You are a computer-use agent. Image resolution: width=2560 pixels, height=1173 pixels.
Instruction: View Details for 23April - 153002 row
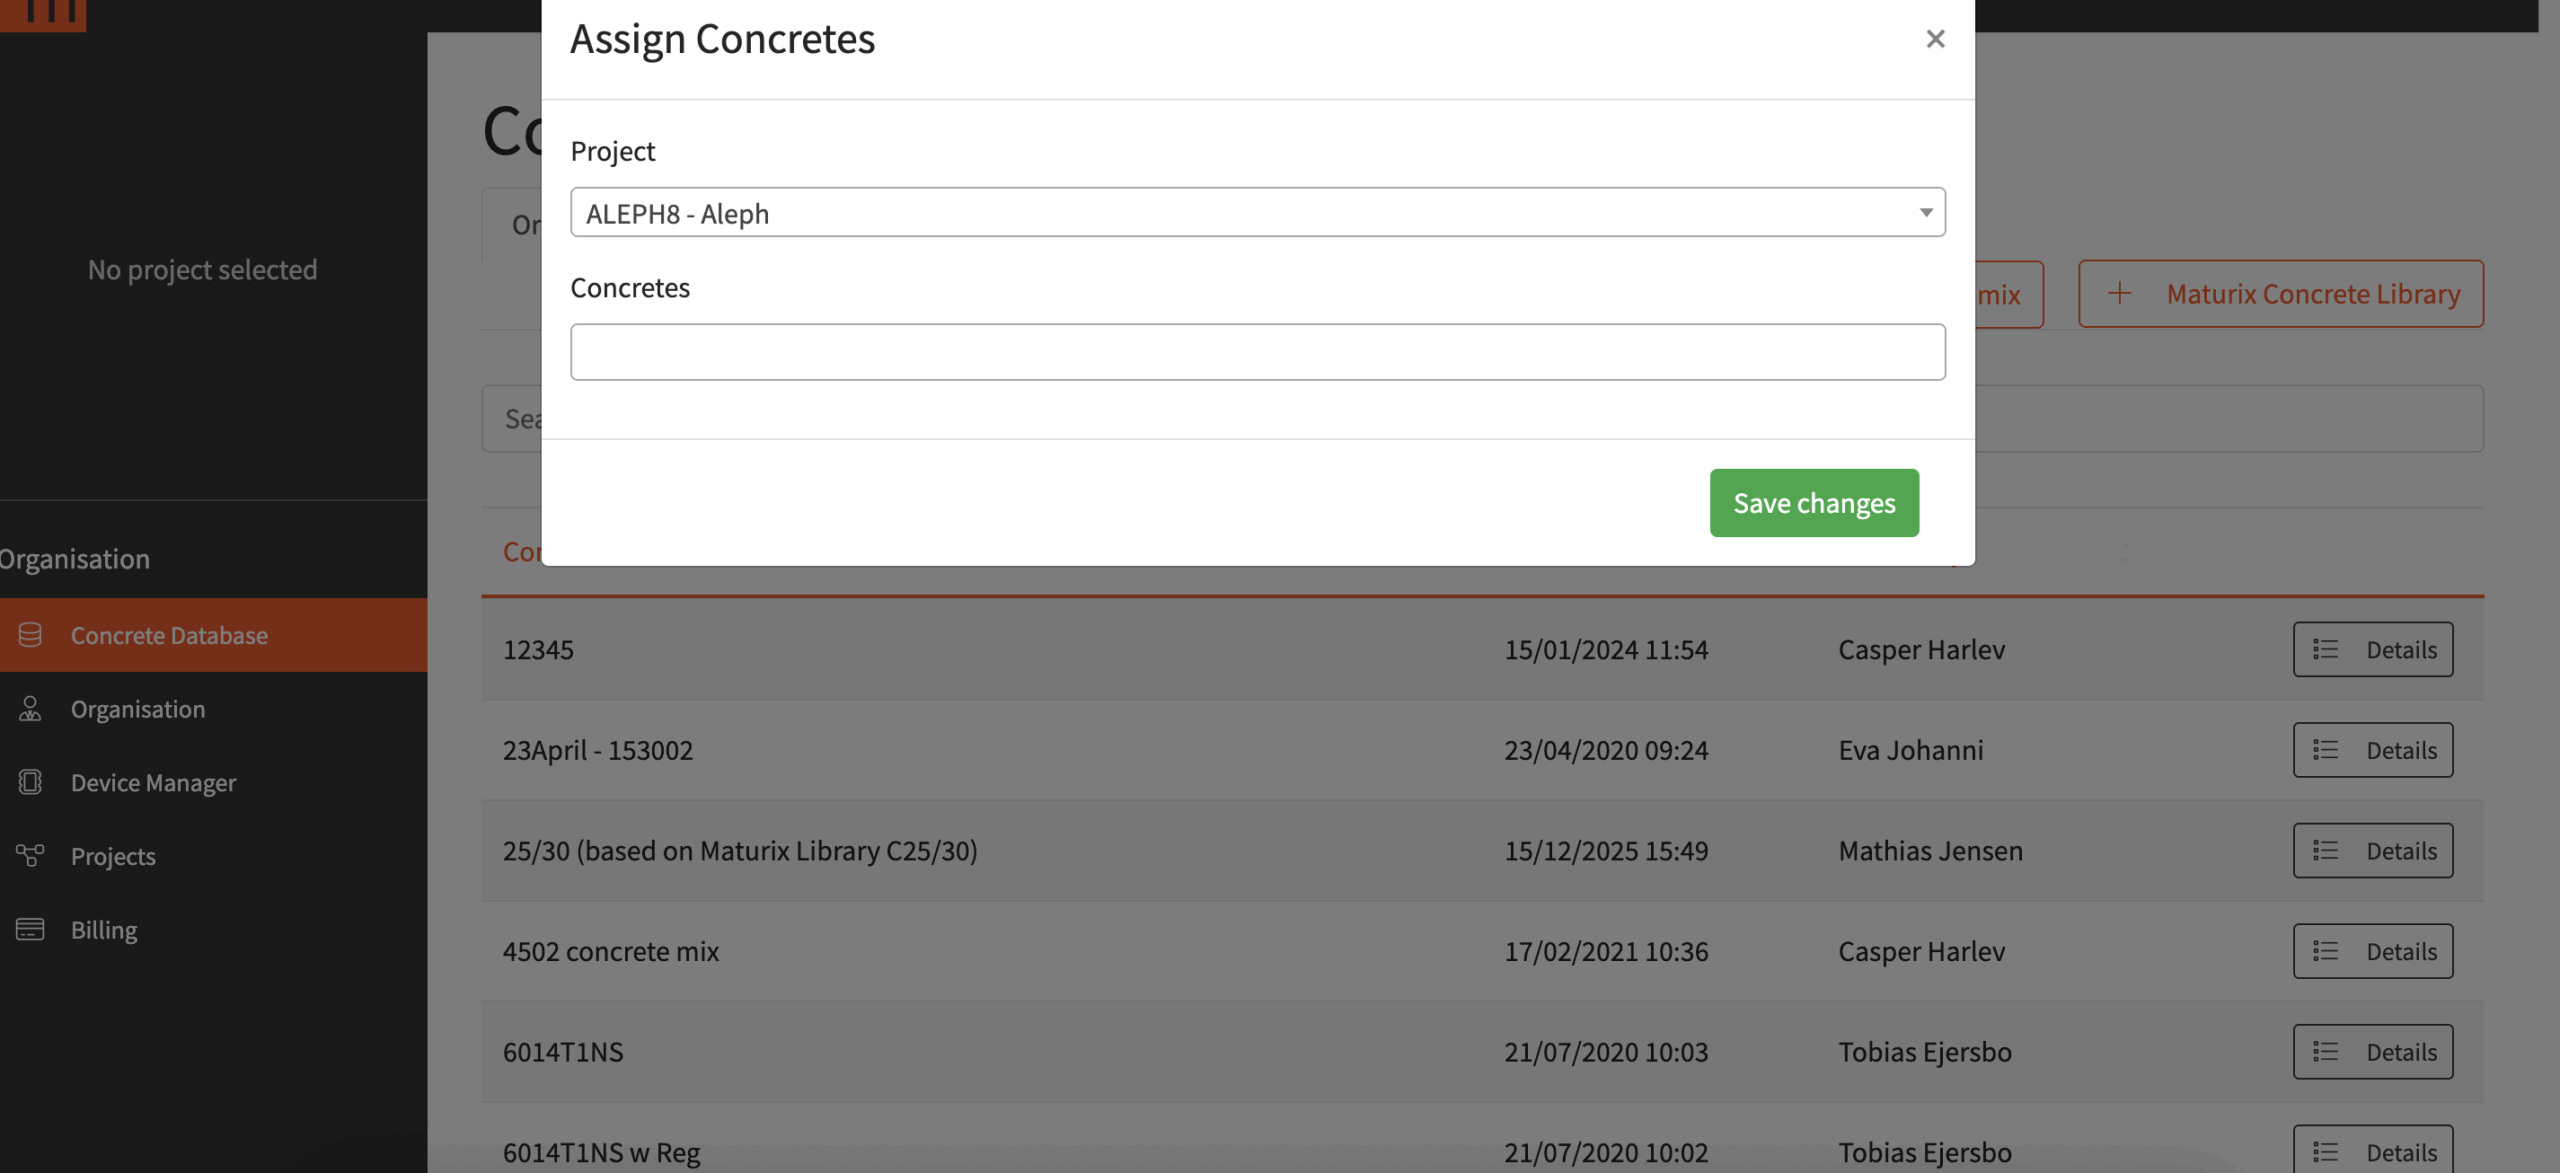(2372, 750)
